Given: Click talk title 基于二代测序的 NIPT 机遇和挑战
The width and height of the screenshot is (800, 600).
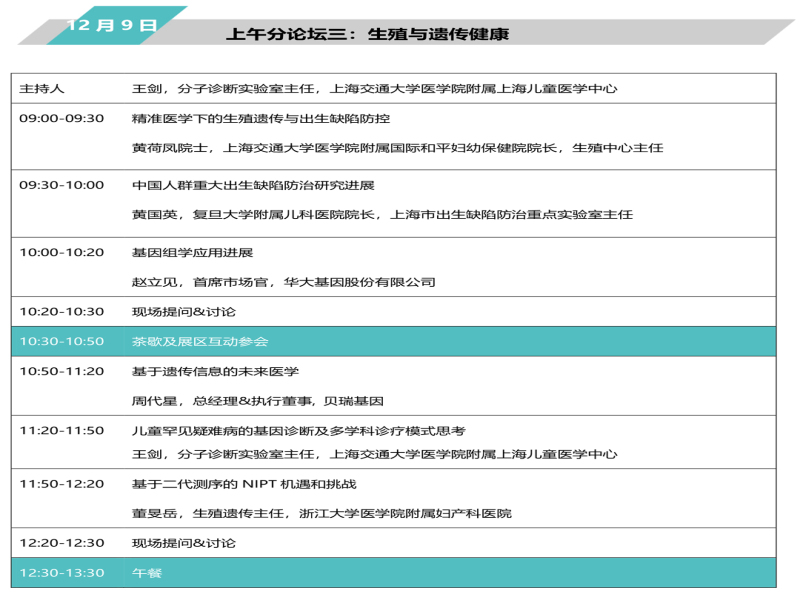Looking at the screenshot, I should click(244, 484).
